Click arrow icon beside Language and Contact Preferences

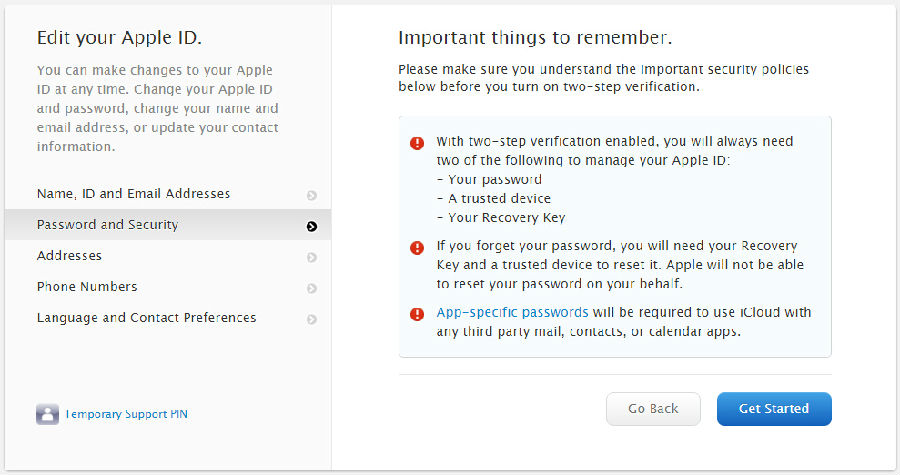[x=312, y=320]
